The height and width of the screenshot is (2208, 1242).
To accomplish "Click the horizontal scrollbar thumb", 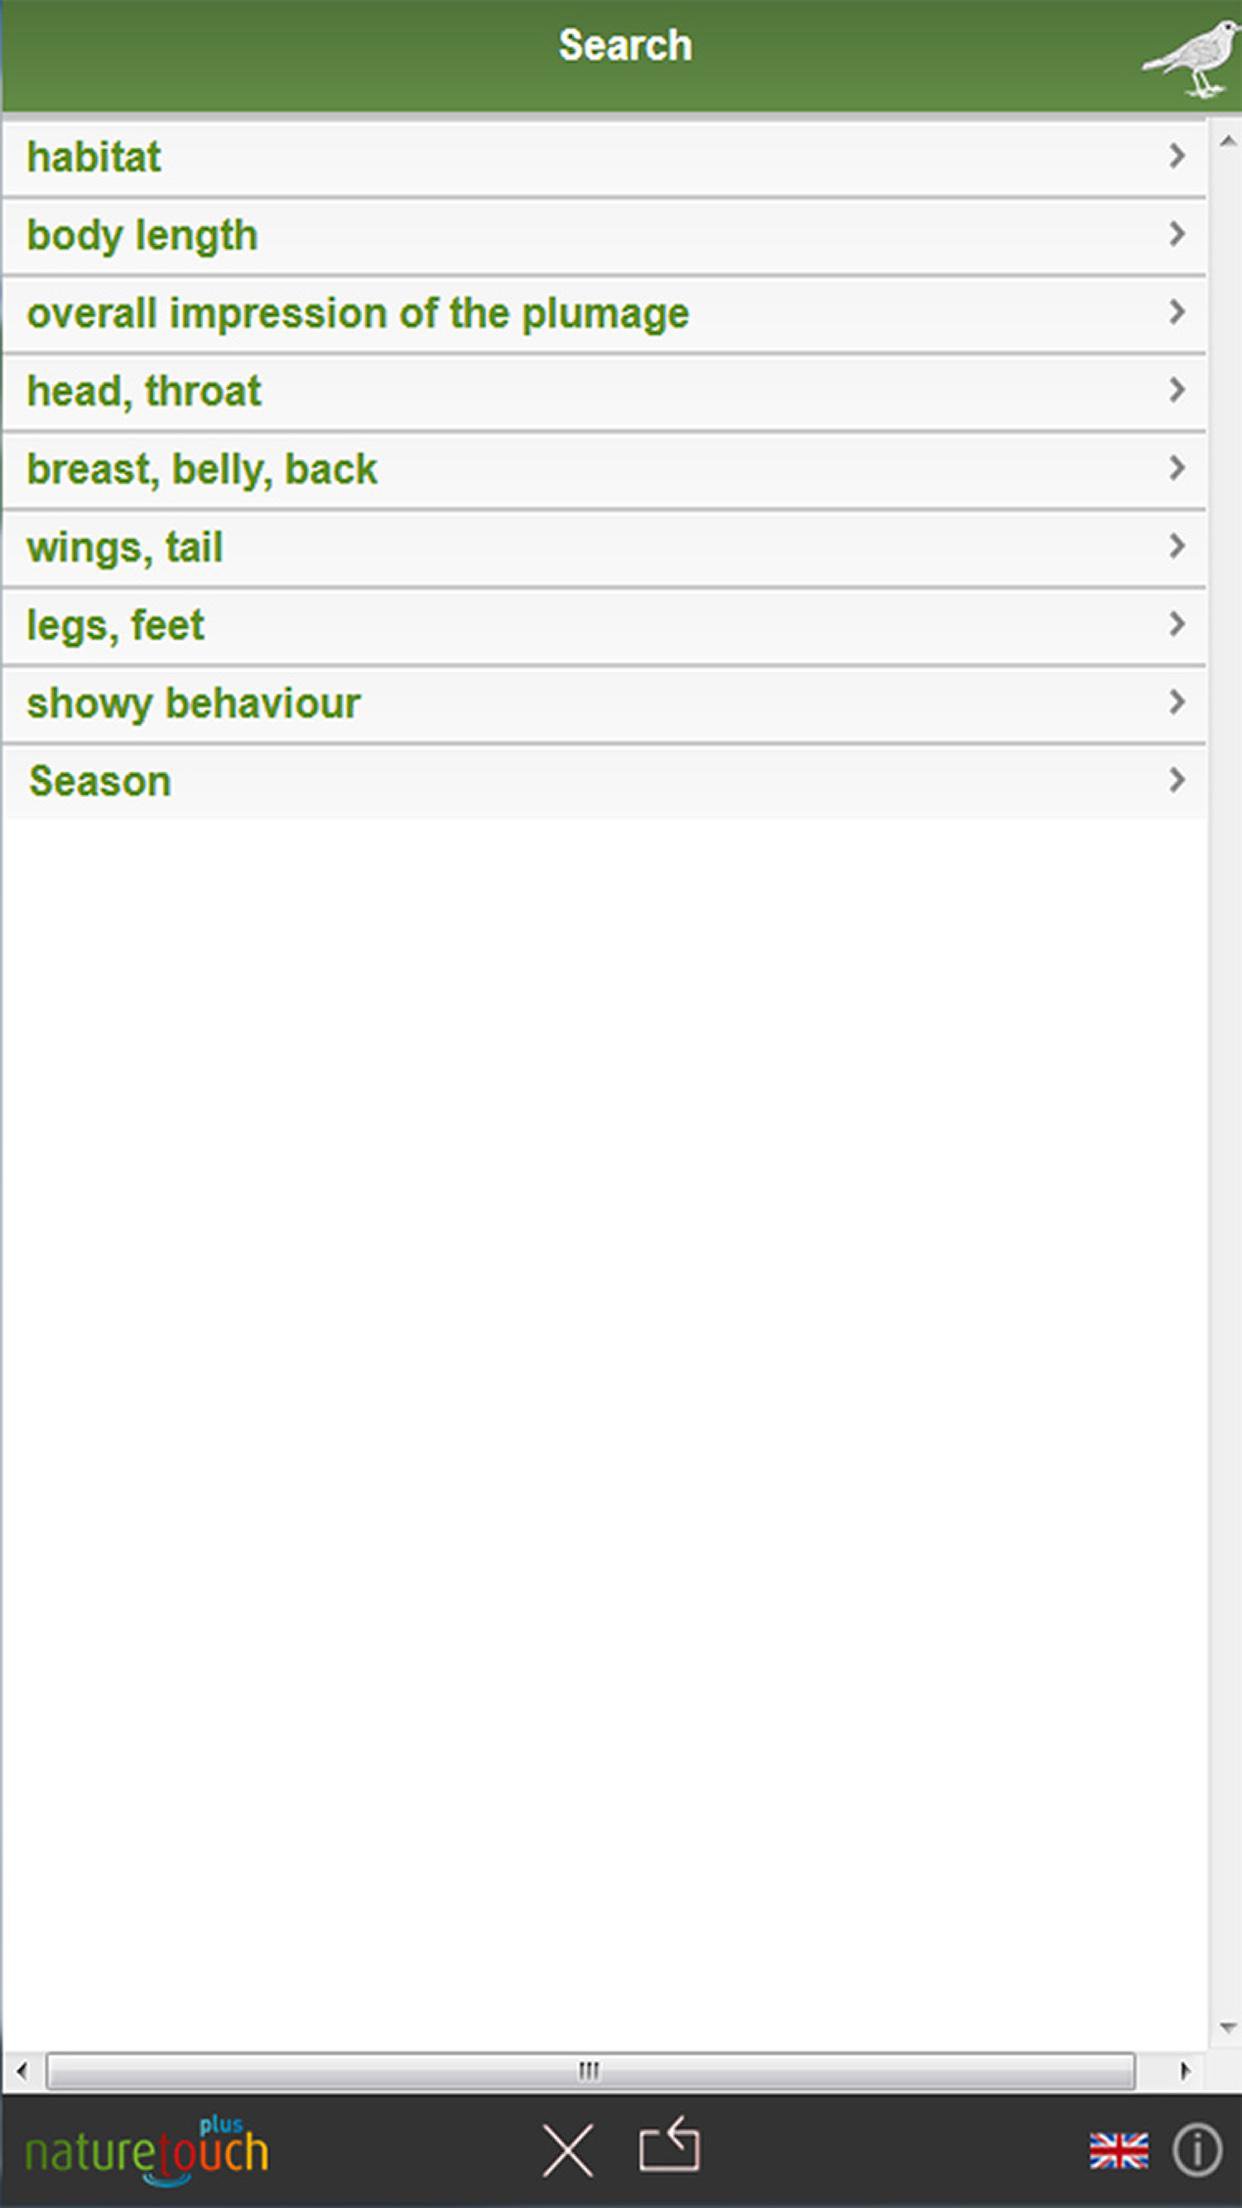I will coord(590,2070).
